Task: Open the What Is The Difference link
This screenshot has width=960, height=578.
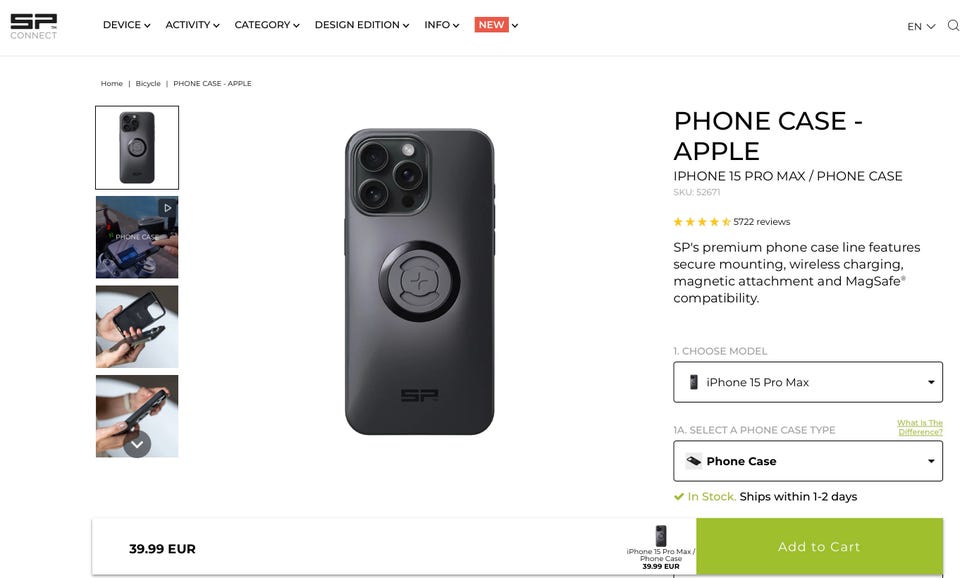Action: coord(919,427)
